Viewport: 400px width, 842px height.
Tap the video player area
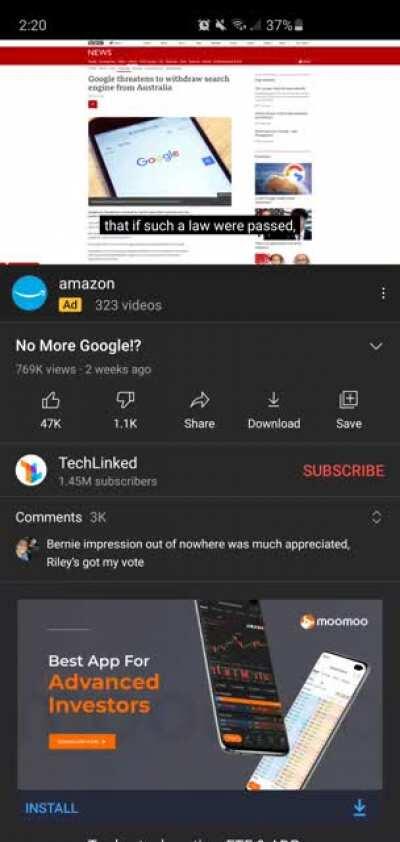[x=200, y=152]
